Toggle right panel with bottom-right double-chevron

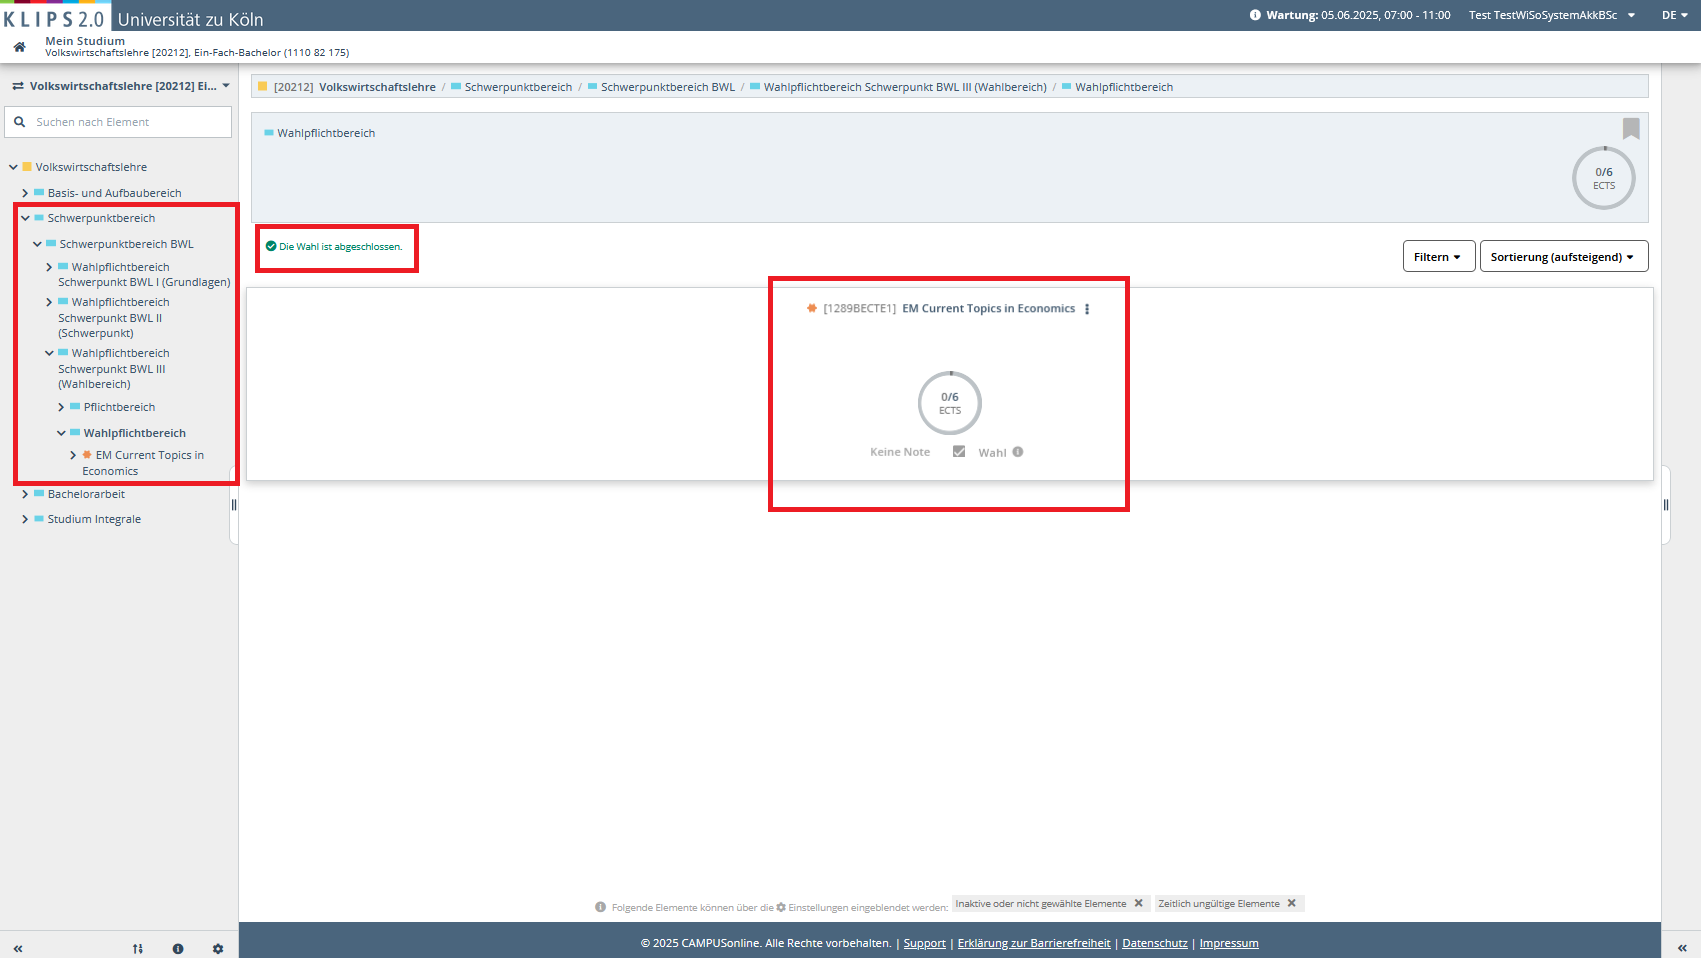1682,948
